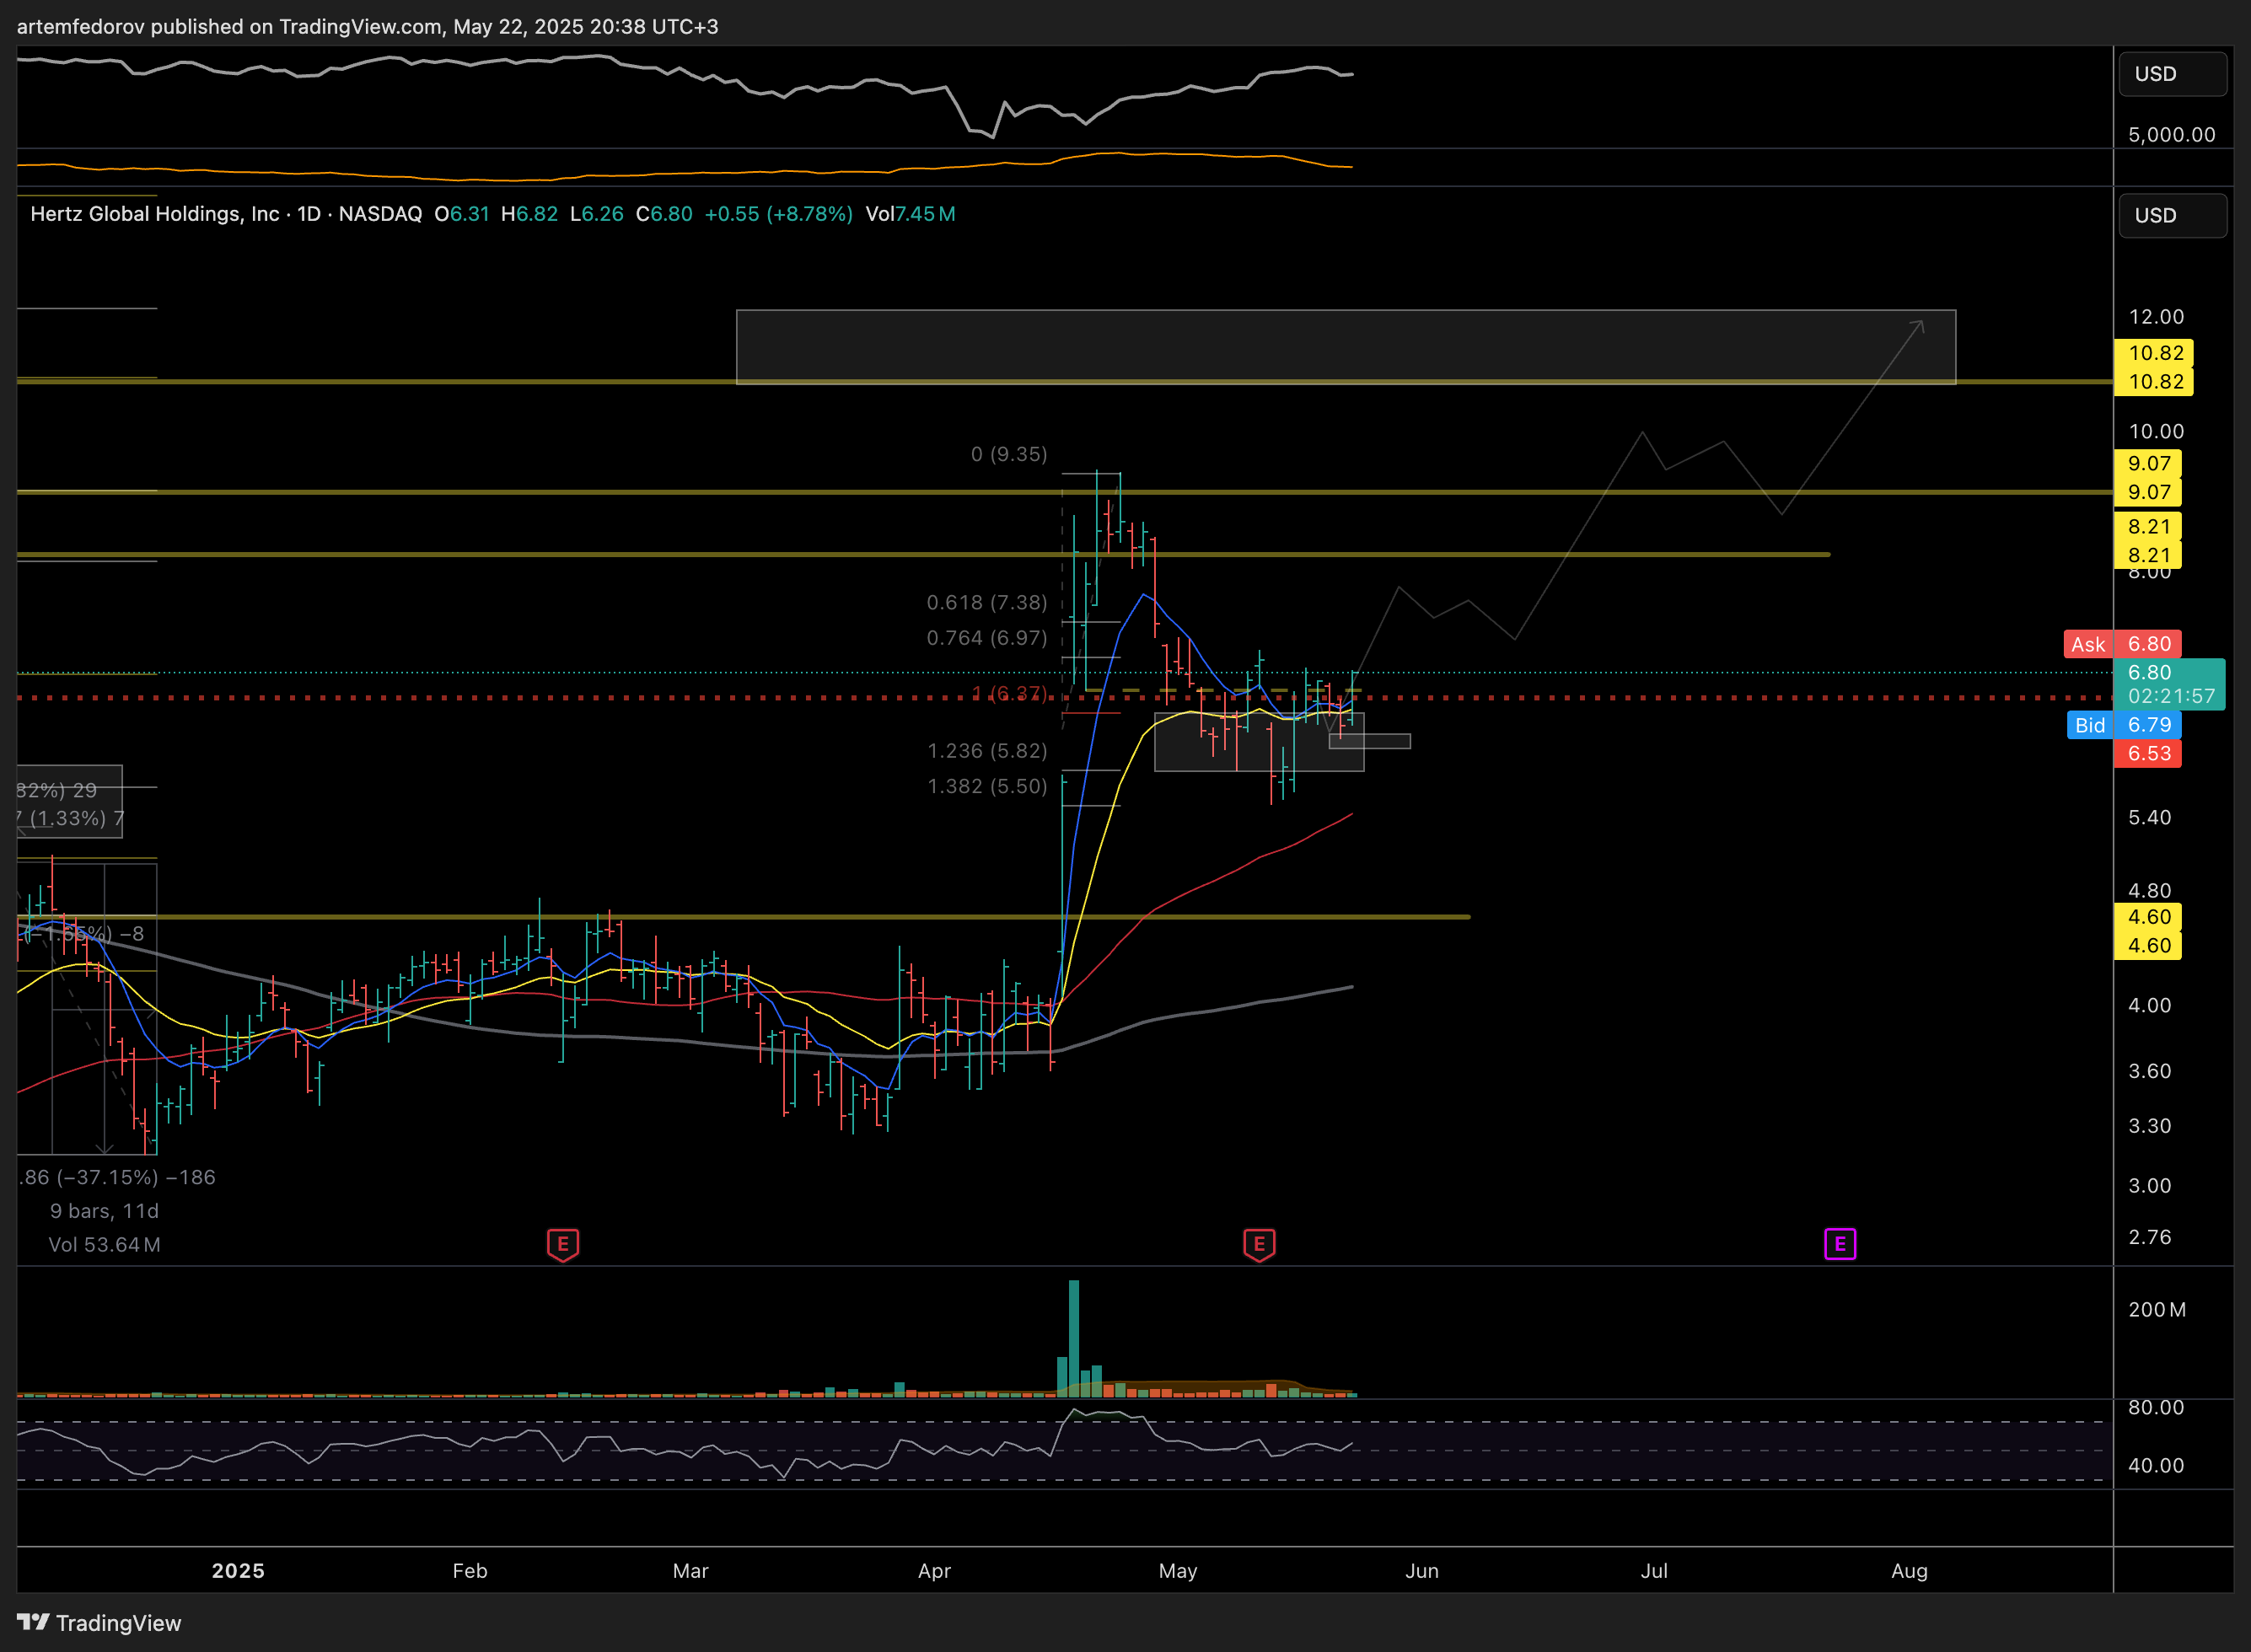Click the 4.00 price scale value
Image resolution: width=2251 pixels, height=1652 pixels.
coord(2149,1006)
